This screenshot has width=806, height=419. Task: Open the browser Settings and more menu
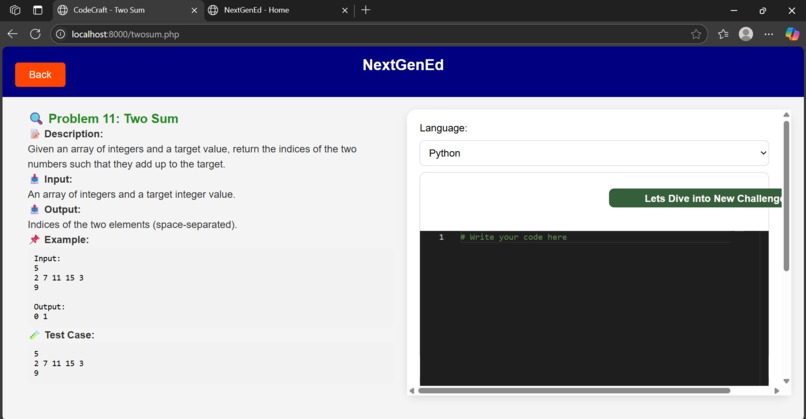[x=768, y=34]
